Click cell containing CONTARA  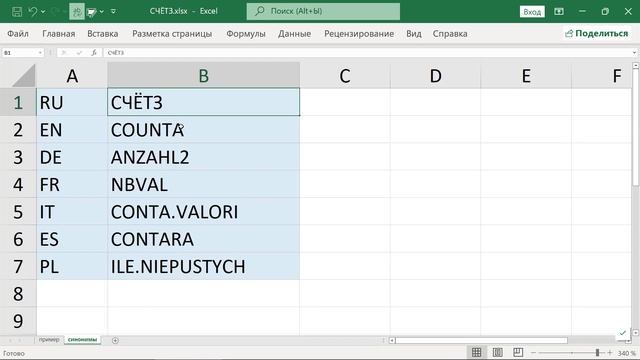pyautogui.click(x=203, y=239)
